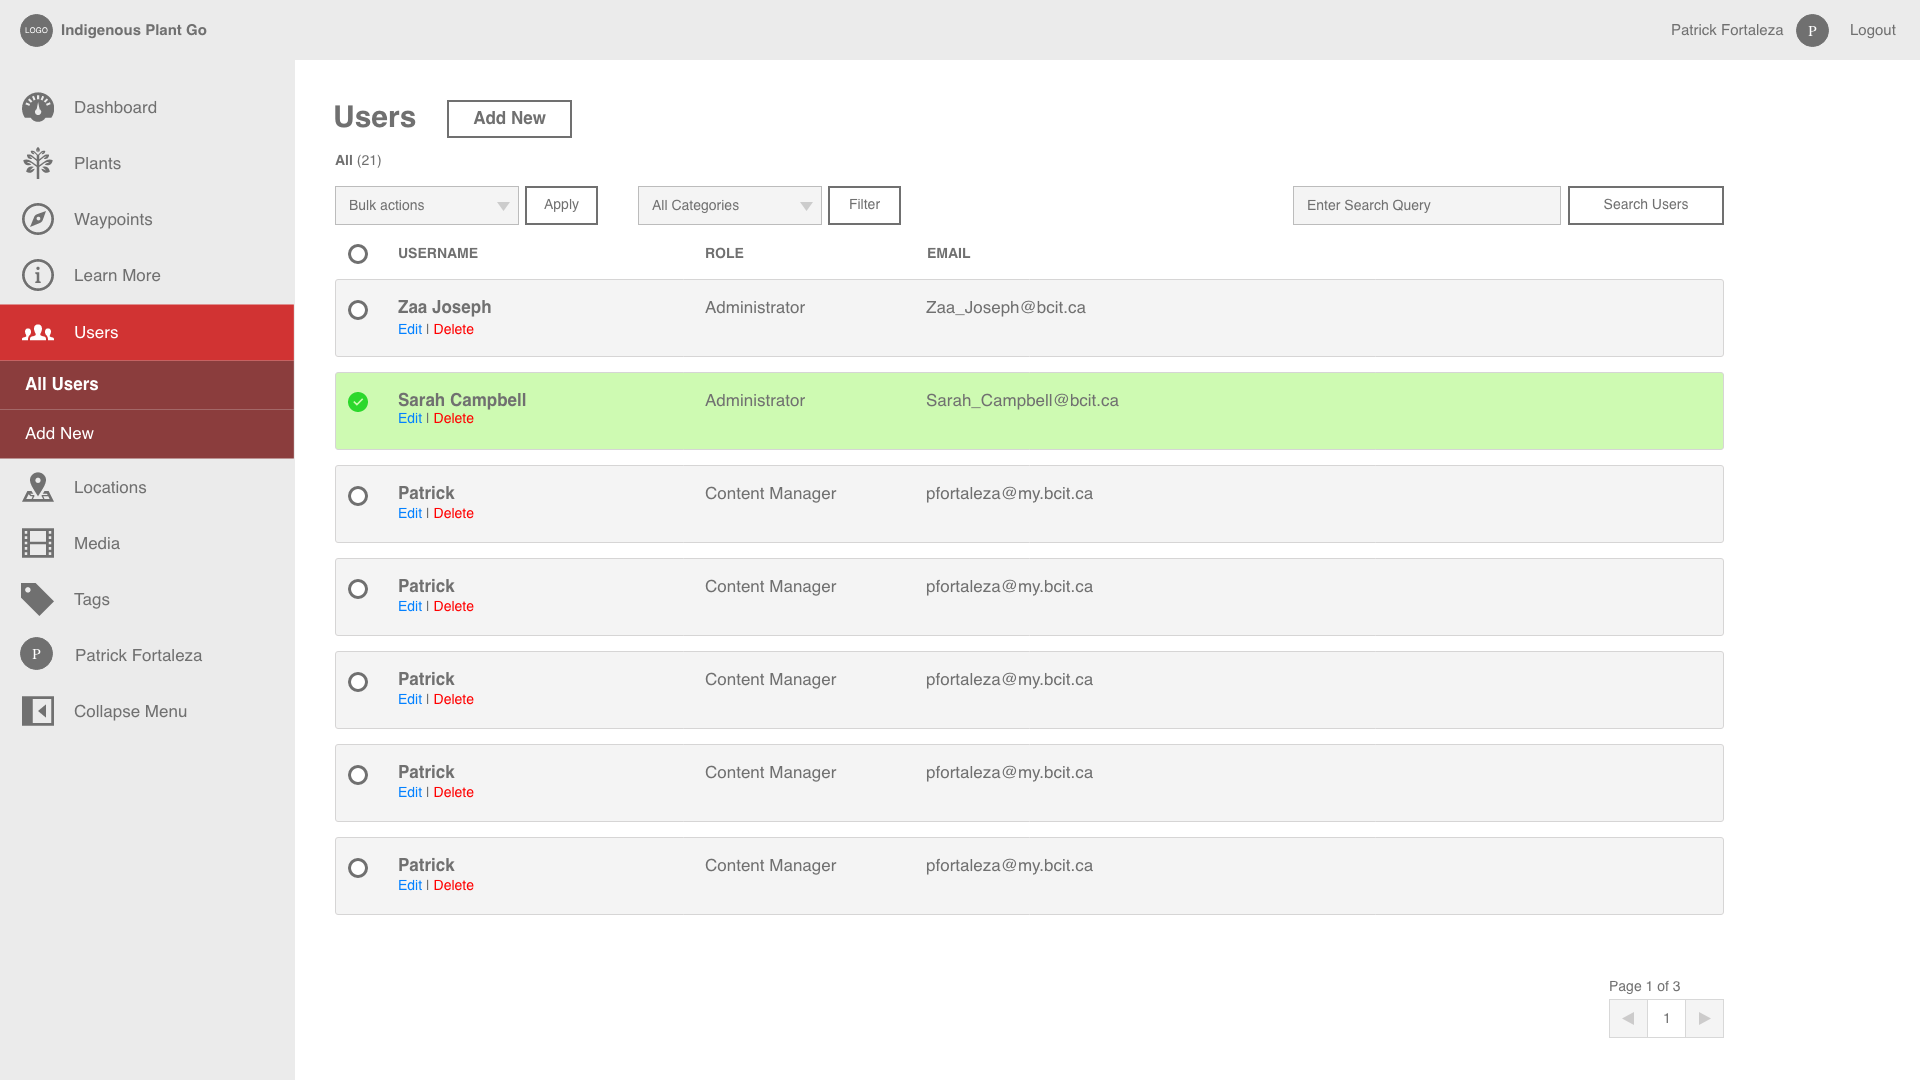Image resolution: width=1920 pixels, height=1080 pixels.
Task: Open the Dashboard gauge icon
Action: coord(38,107)
